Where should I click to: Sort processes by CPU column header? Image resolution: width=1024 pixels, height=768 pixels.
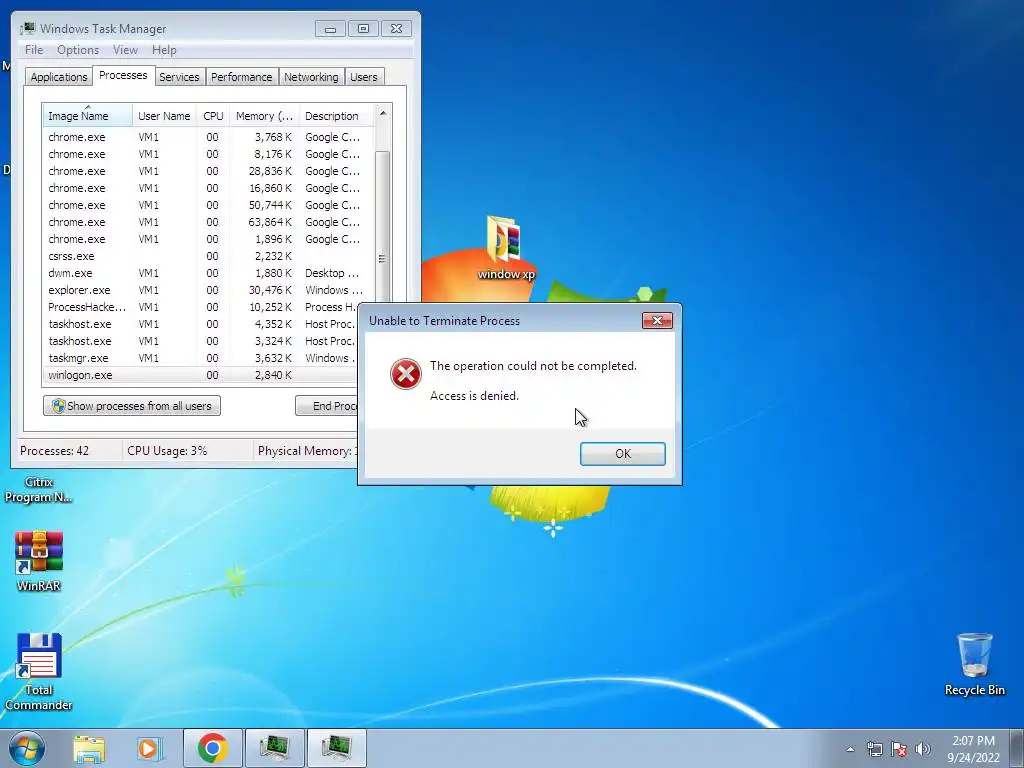(213, 116)
